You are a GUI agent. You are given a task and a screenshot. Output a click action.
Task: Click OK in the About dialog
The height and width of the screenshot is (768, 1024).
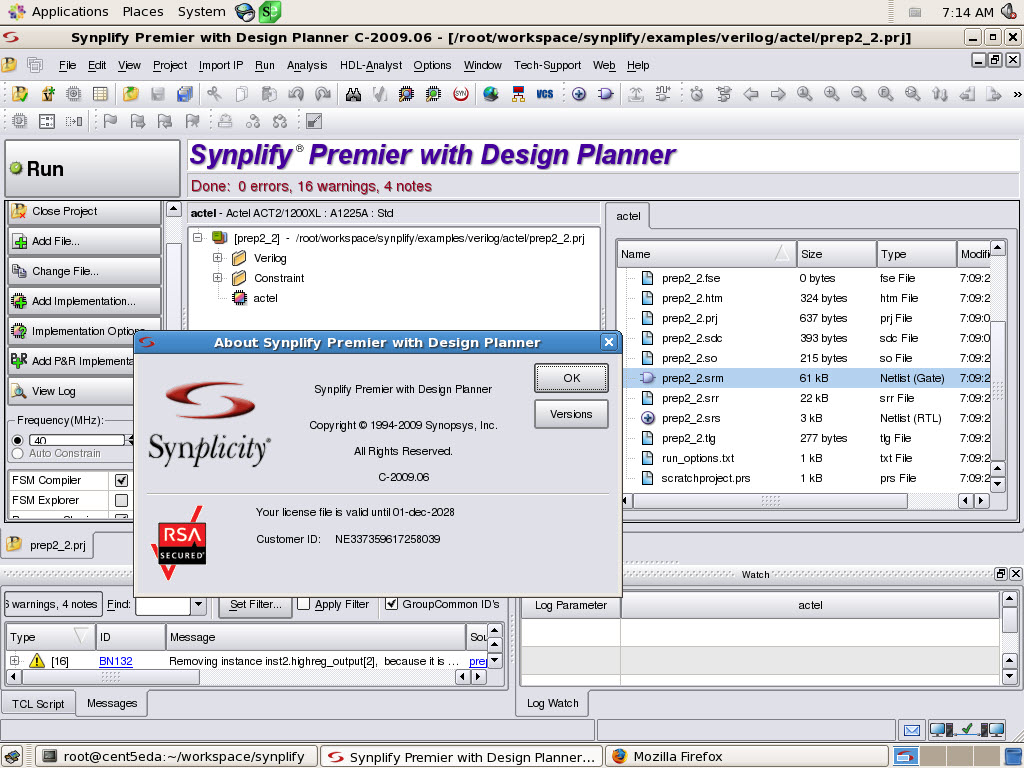coord(571,378)
